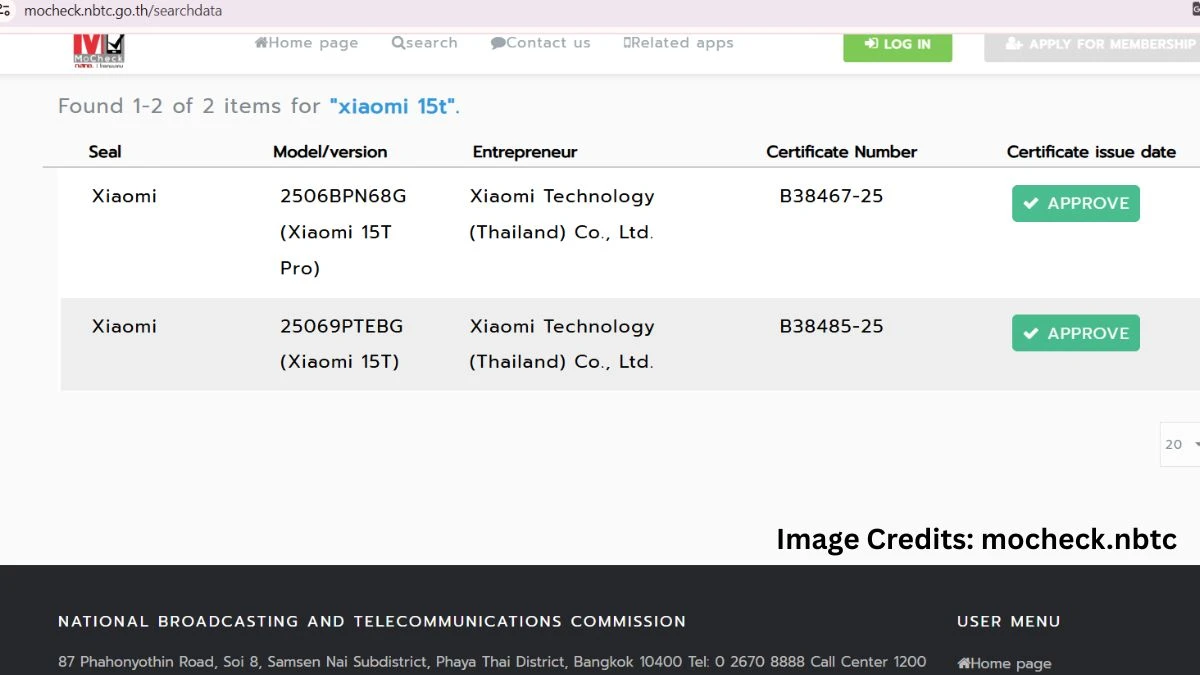Click the footer address line
Image resolution: width=1200 pixels, height=675 pixels.
tap(492, 662)
